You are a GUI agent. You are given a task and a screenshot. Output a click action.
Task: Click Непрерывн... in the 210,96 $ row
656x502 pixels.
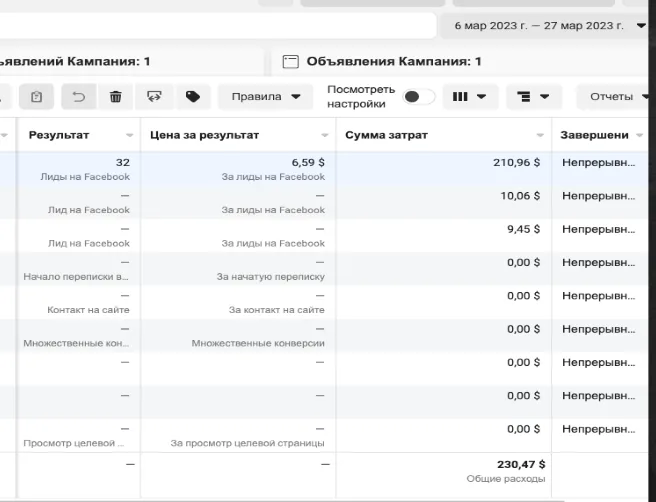tap(599, 162)
